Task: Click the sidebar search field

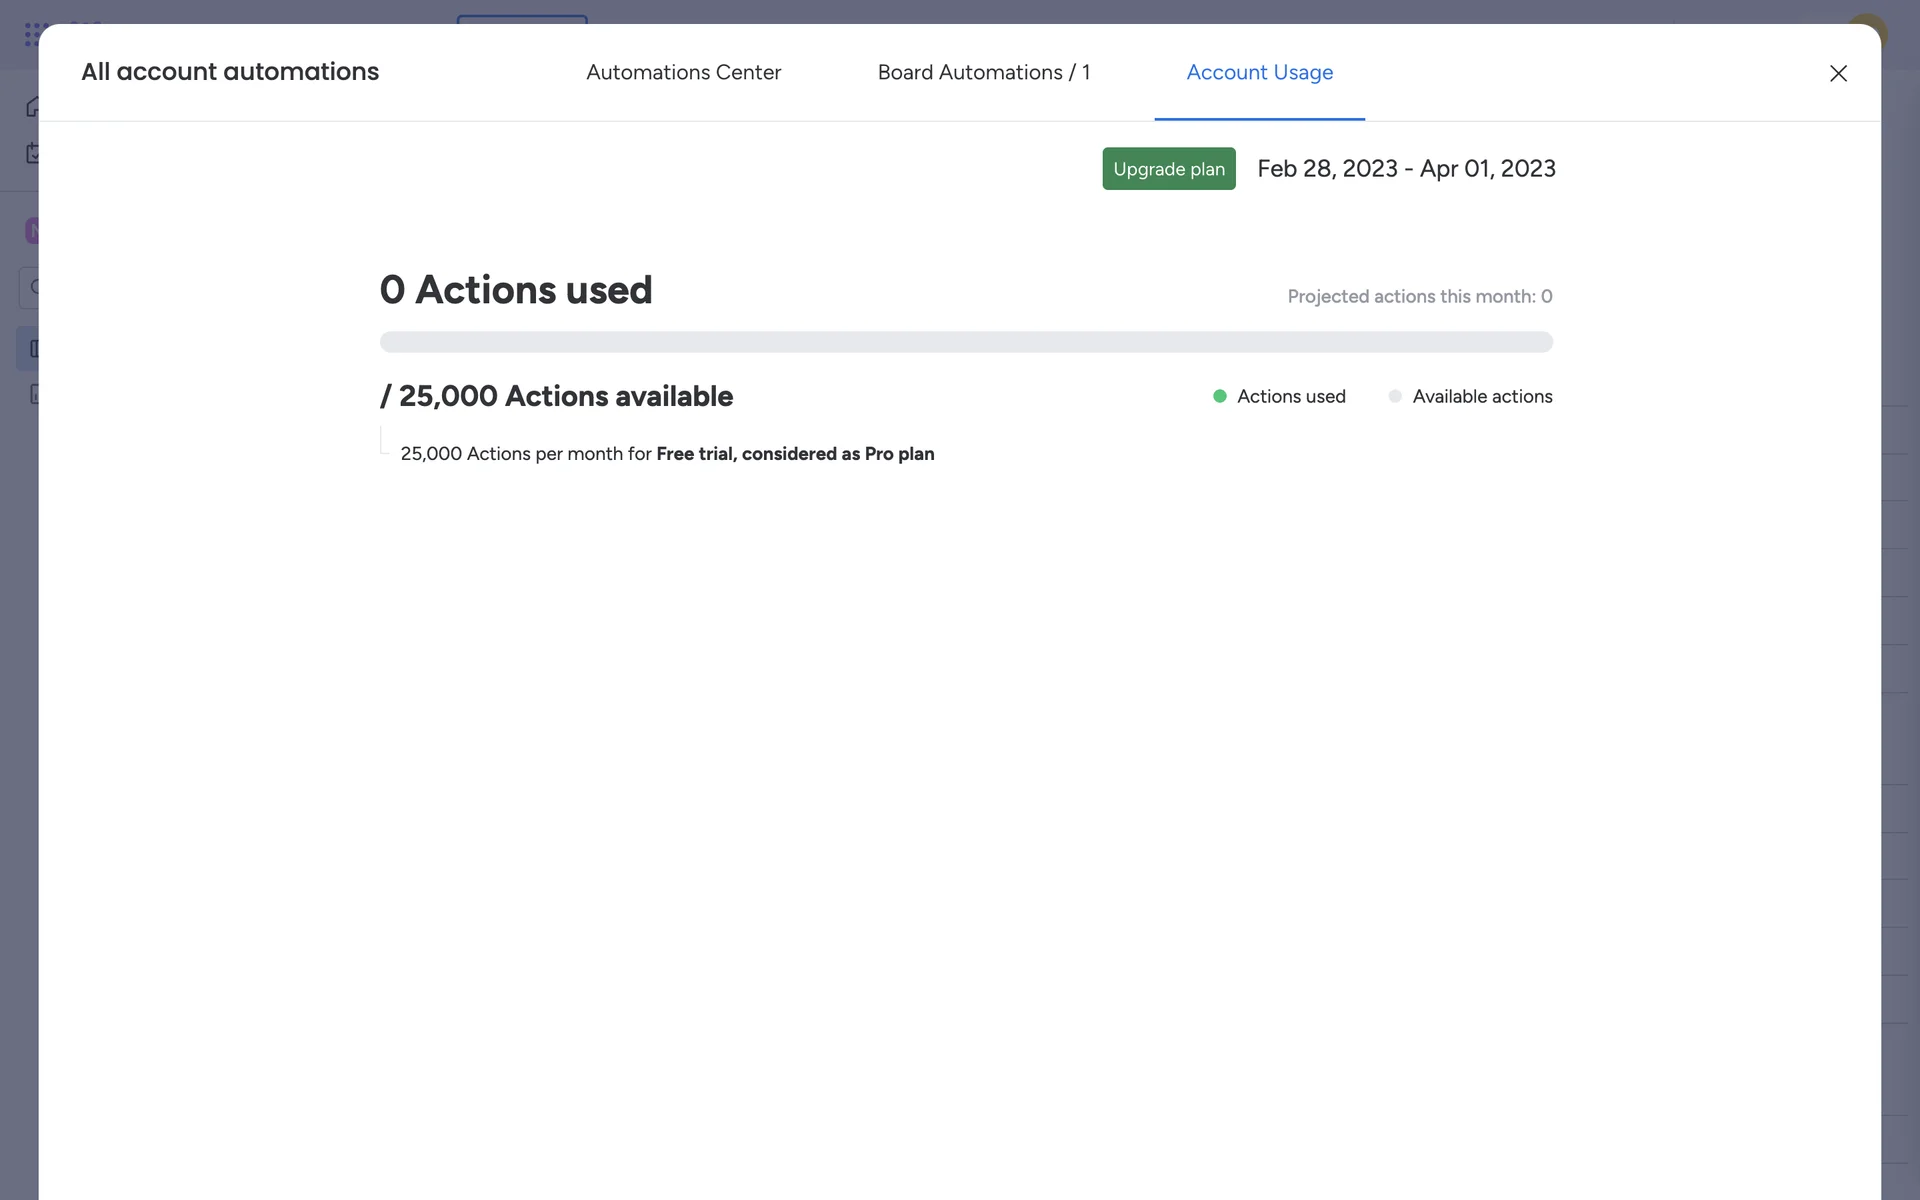Action: click(30, 288)
